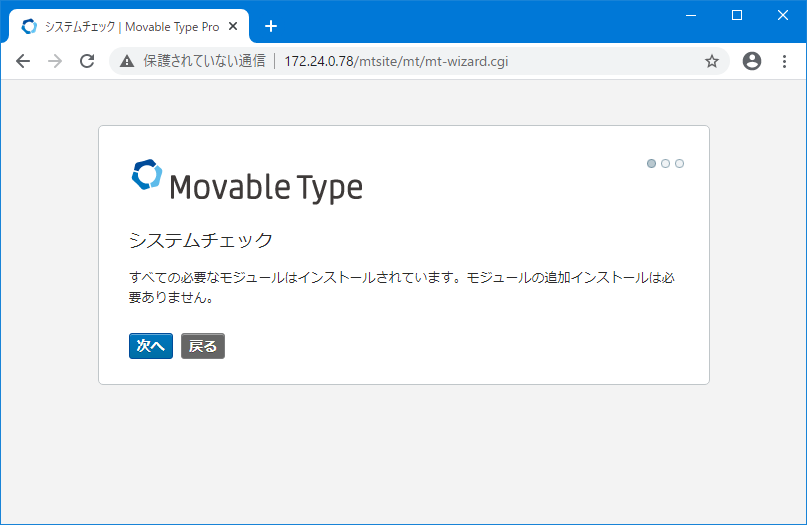Close the システムチェック tab
807x525 pixels.
coord(233,26)
